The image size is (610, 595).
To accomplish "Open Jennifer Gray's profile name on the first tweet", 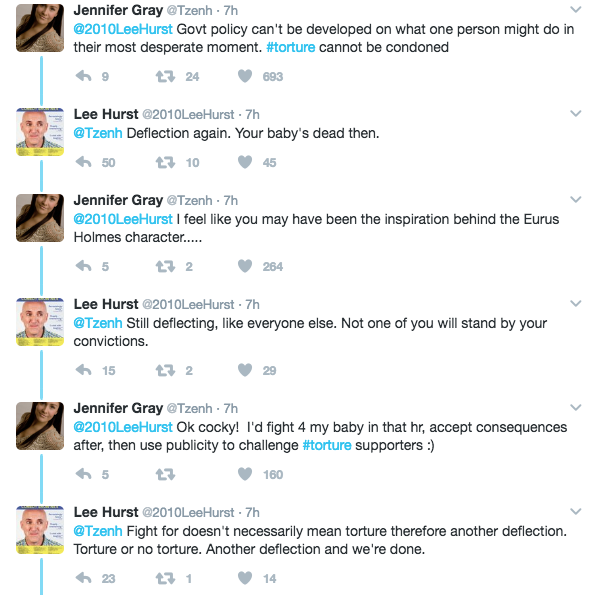I will coord(118,11).
